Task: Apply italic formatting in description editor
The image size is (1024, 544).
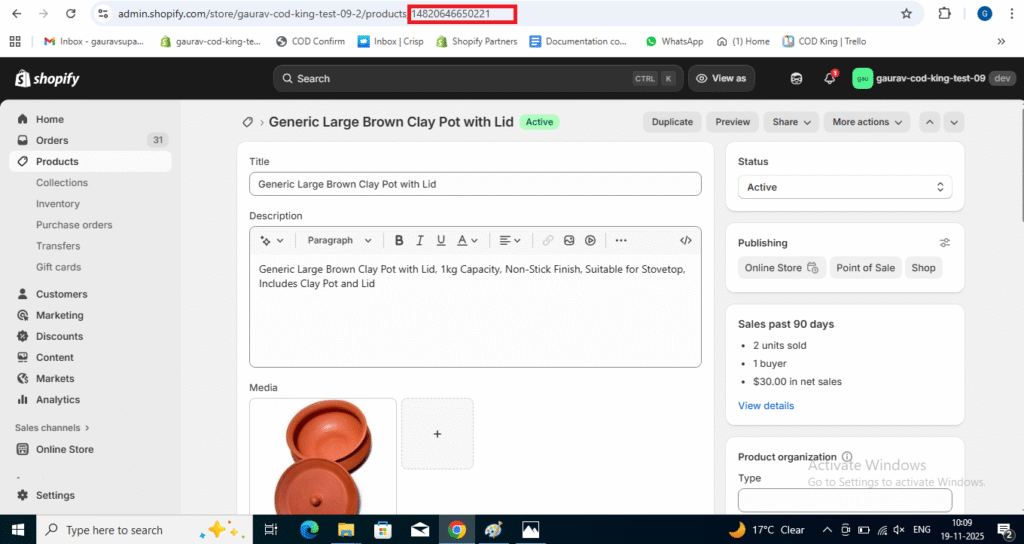Action: (419, 240)
